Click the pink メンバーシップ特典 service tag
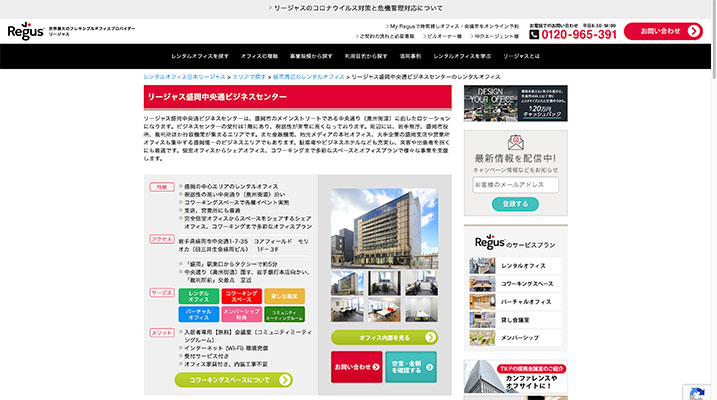The height and width of the screenshot is (400, 717). tap(241, 314)
